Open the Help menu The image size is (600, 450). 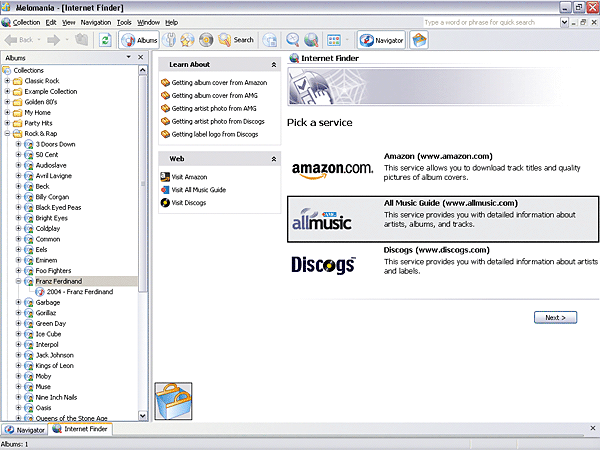coord(171,23)
